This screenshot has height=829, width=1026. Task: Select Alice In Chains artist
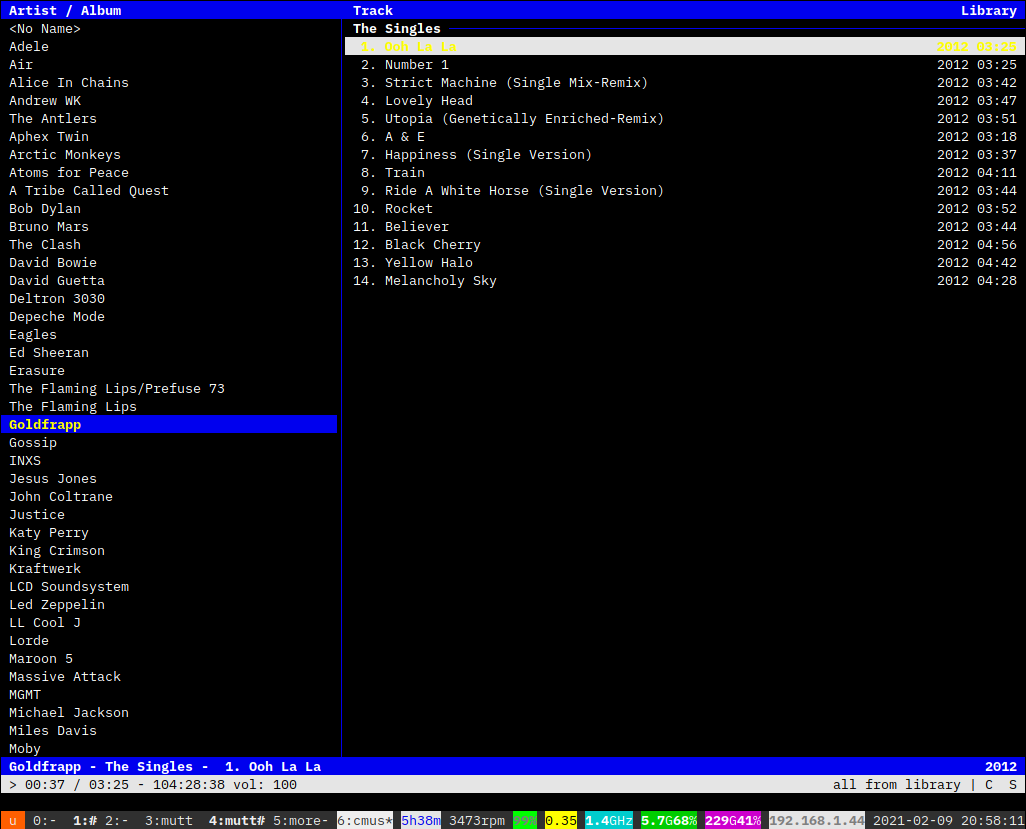pyautogui.click(x=169, y=82)
